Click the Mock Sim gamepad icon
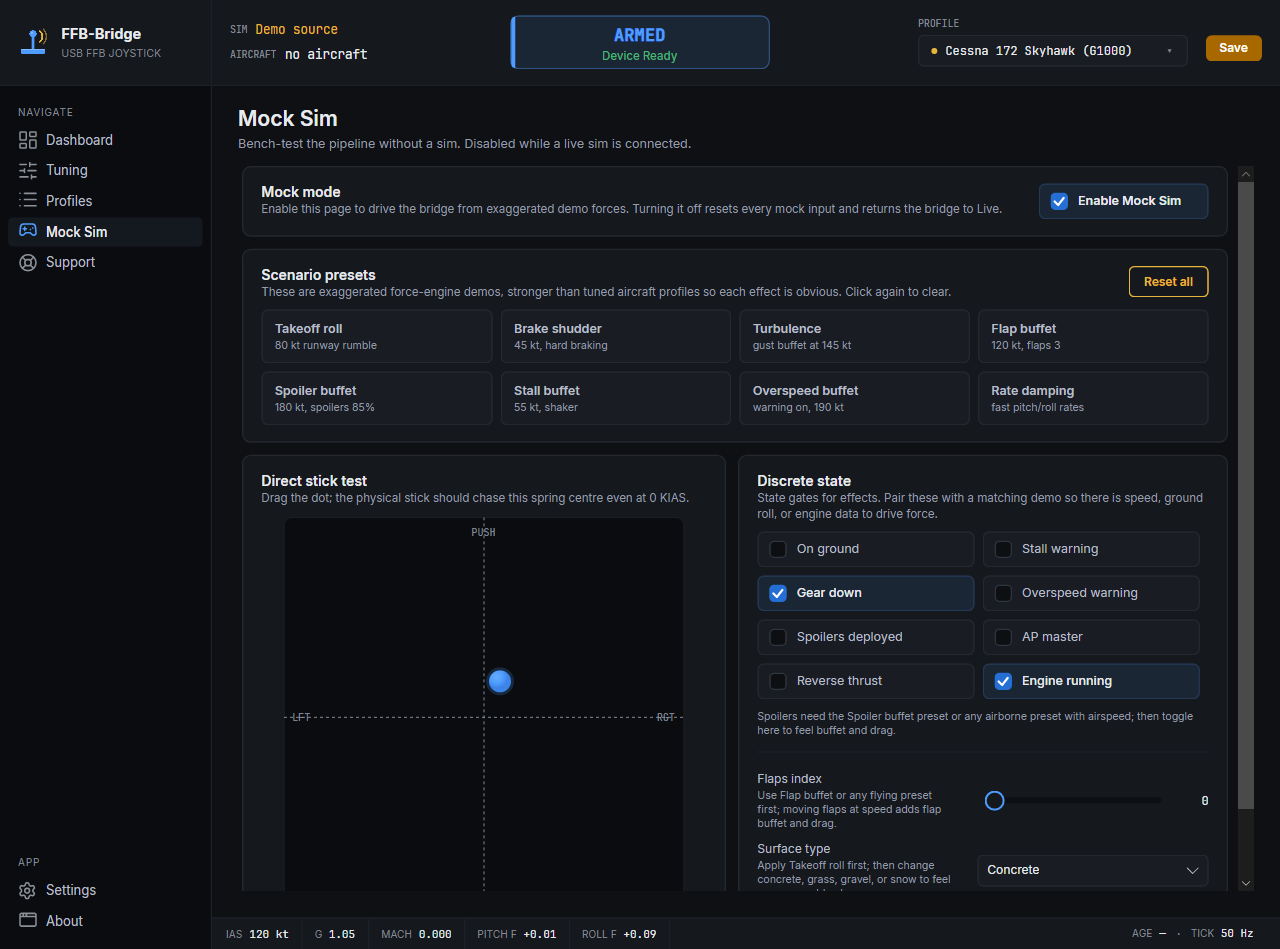 (x=28, y=232)
